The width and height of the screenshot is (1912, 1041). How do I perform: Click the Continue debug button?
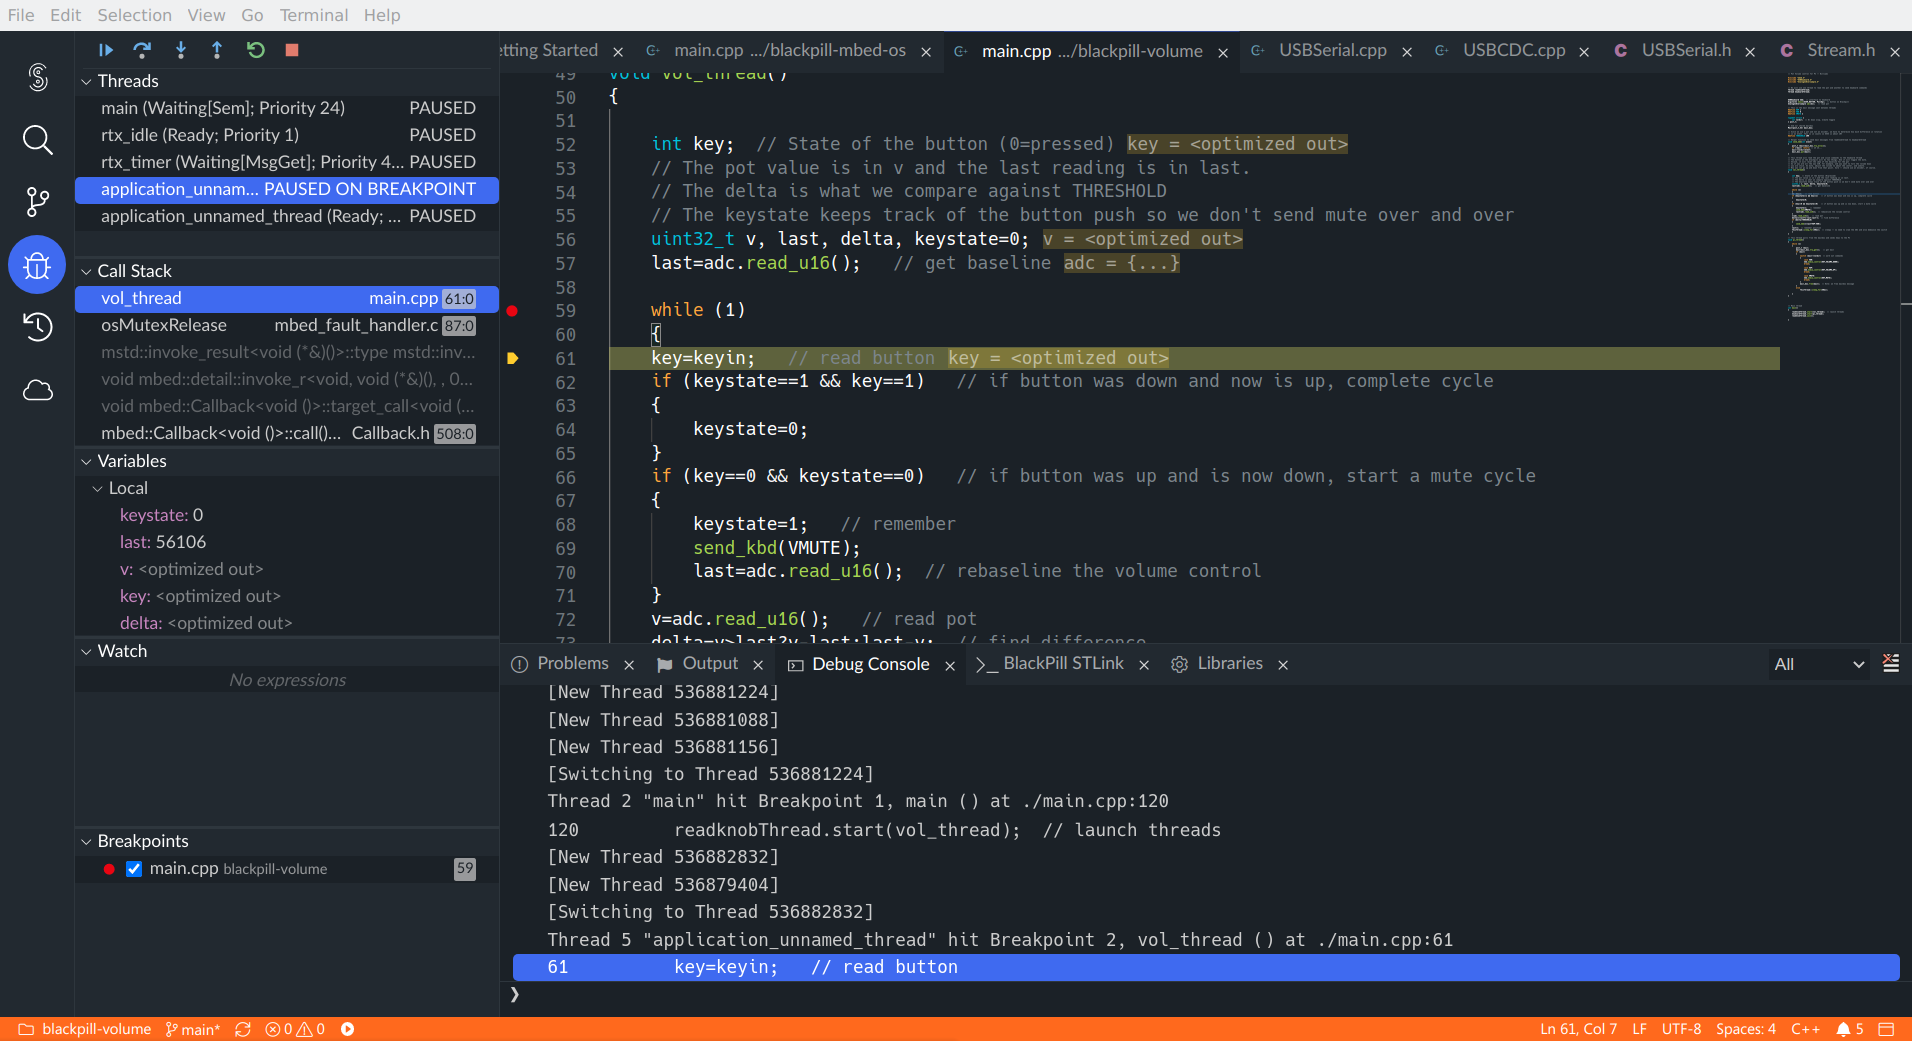point(105,50)
